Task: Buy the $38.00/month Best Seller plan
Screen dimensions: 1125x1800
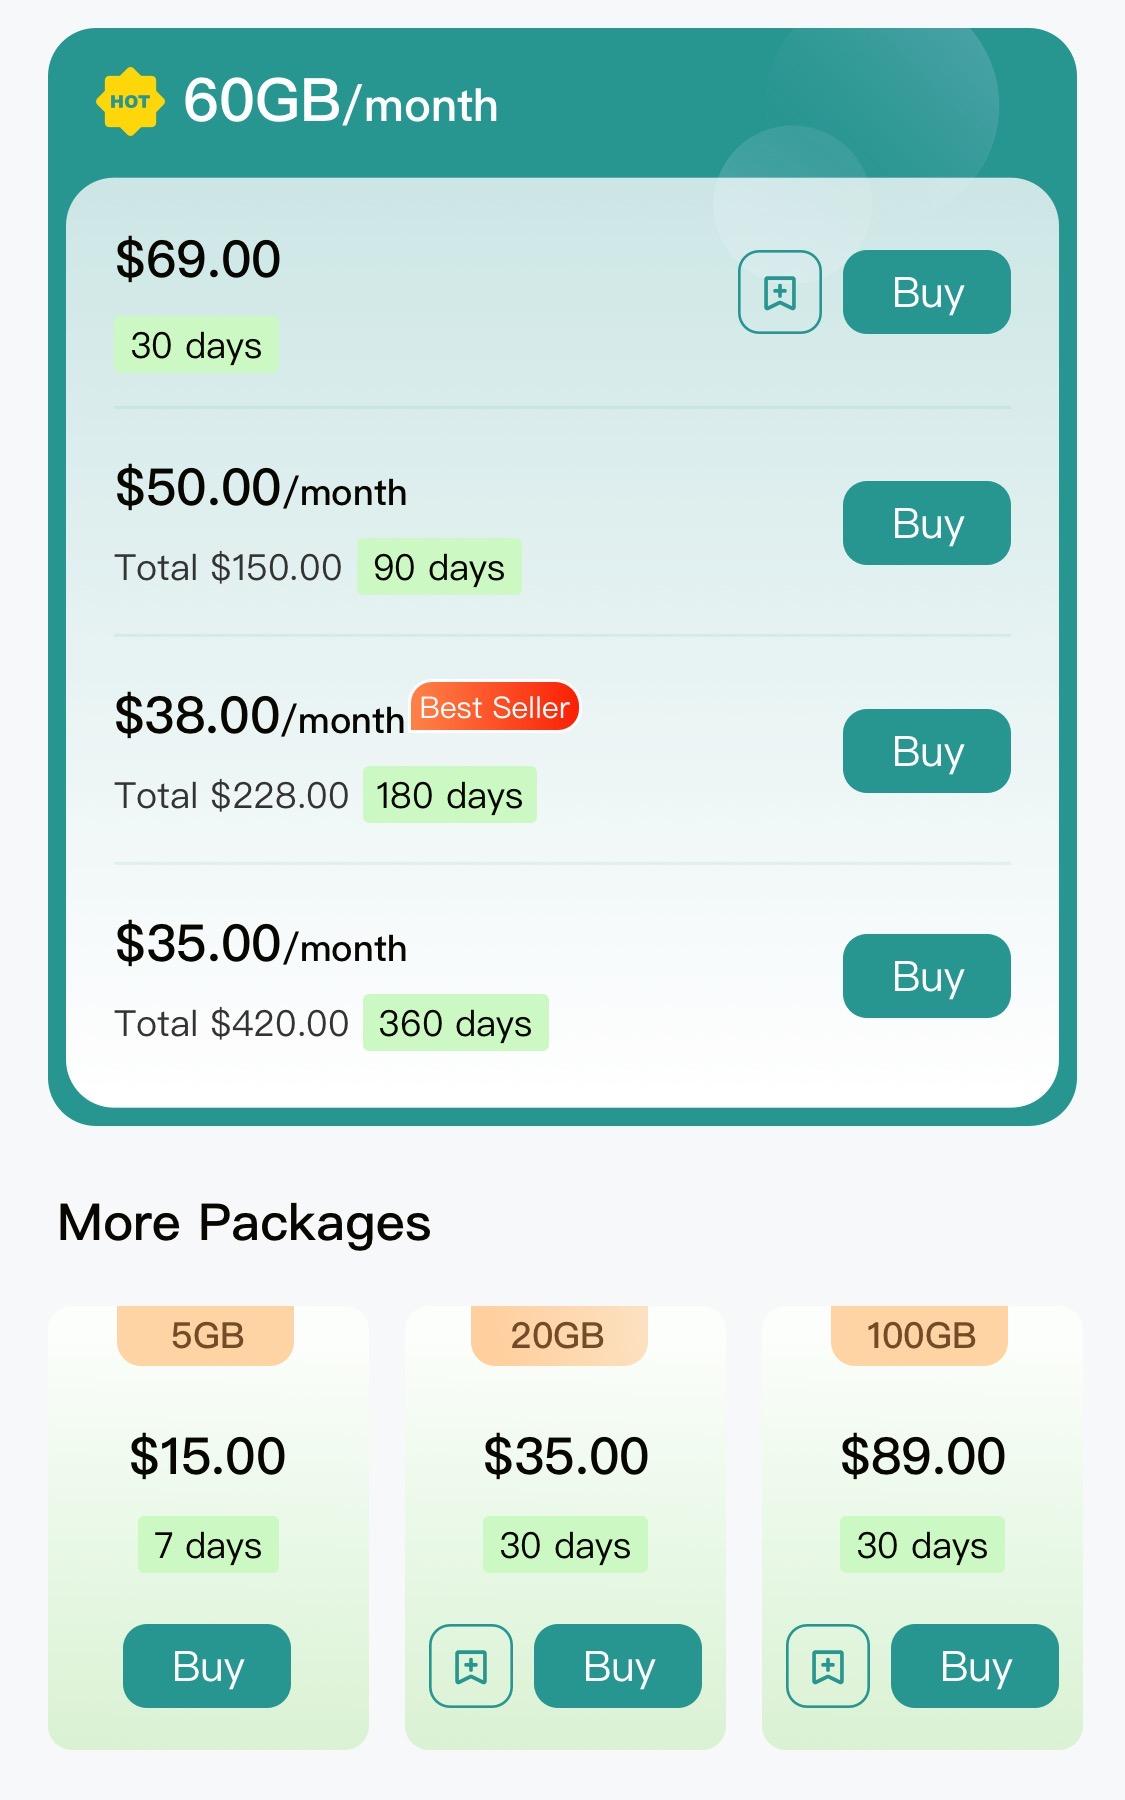Action: click(926, 751)
